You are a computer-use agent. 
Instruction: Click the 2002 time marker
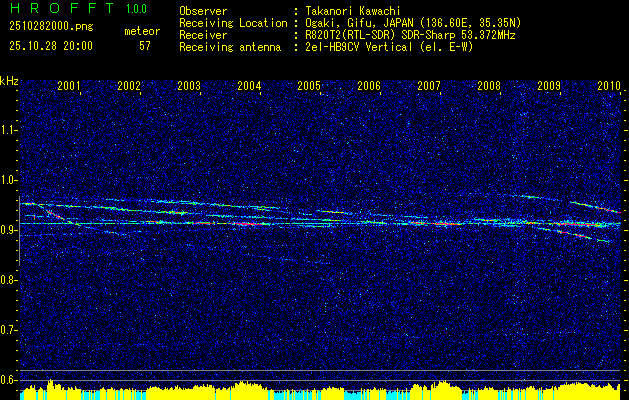coord(129,85)
